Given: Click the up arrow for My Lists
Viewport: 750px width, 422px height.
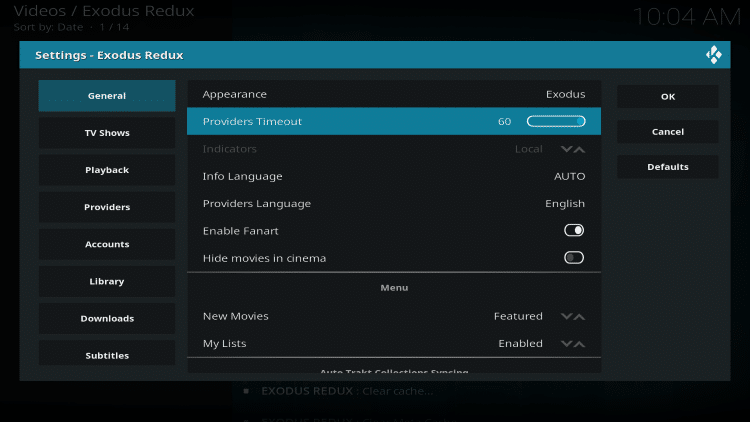Looking at the screenshot, I should (x=580, y=344).
